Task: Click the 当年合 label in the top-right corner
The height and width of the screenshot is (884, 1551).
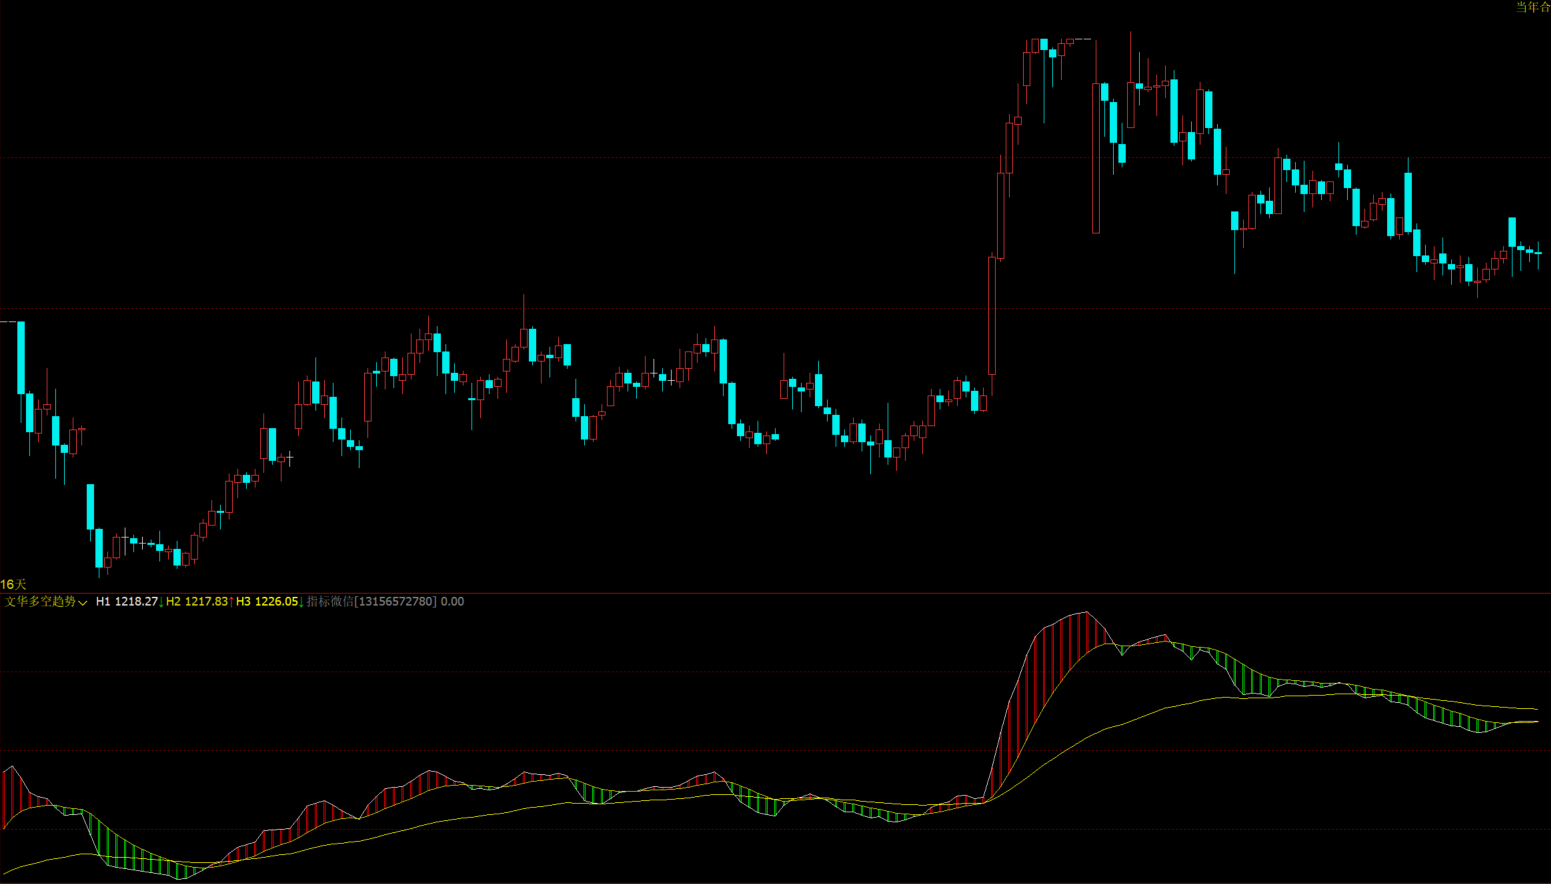Action: click(x=1532, y=7)
